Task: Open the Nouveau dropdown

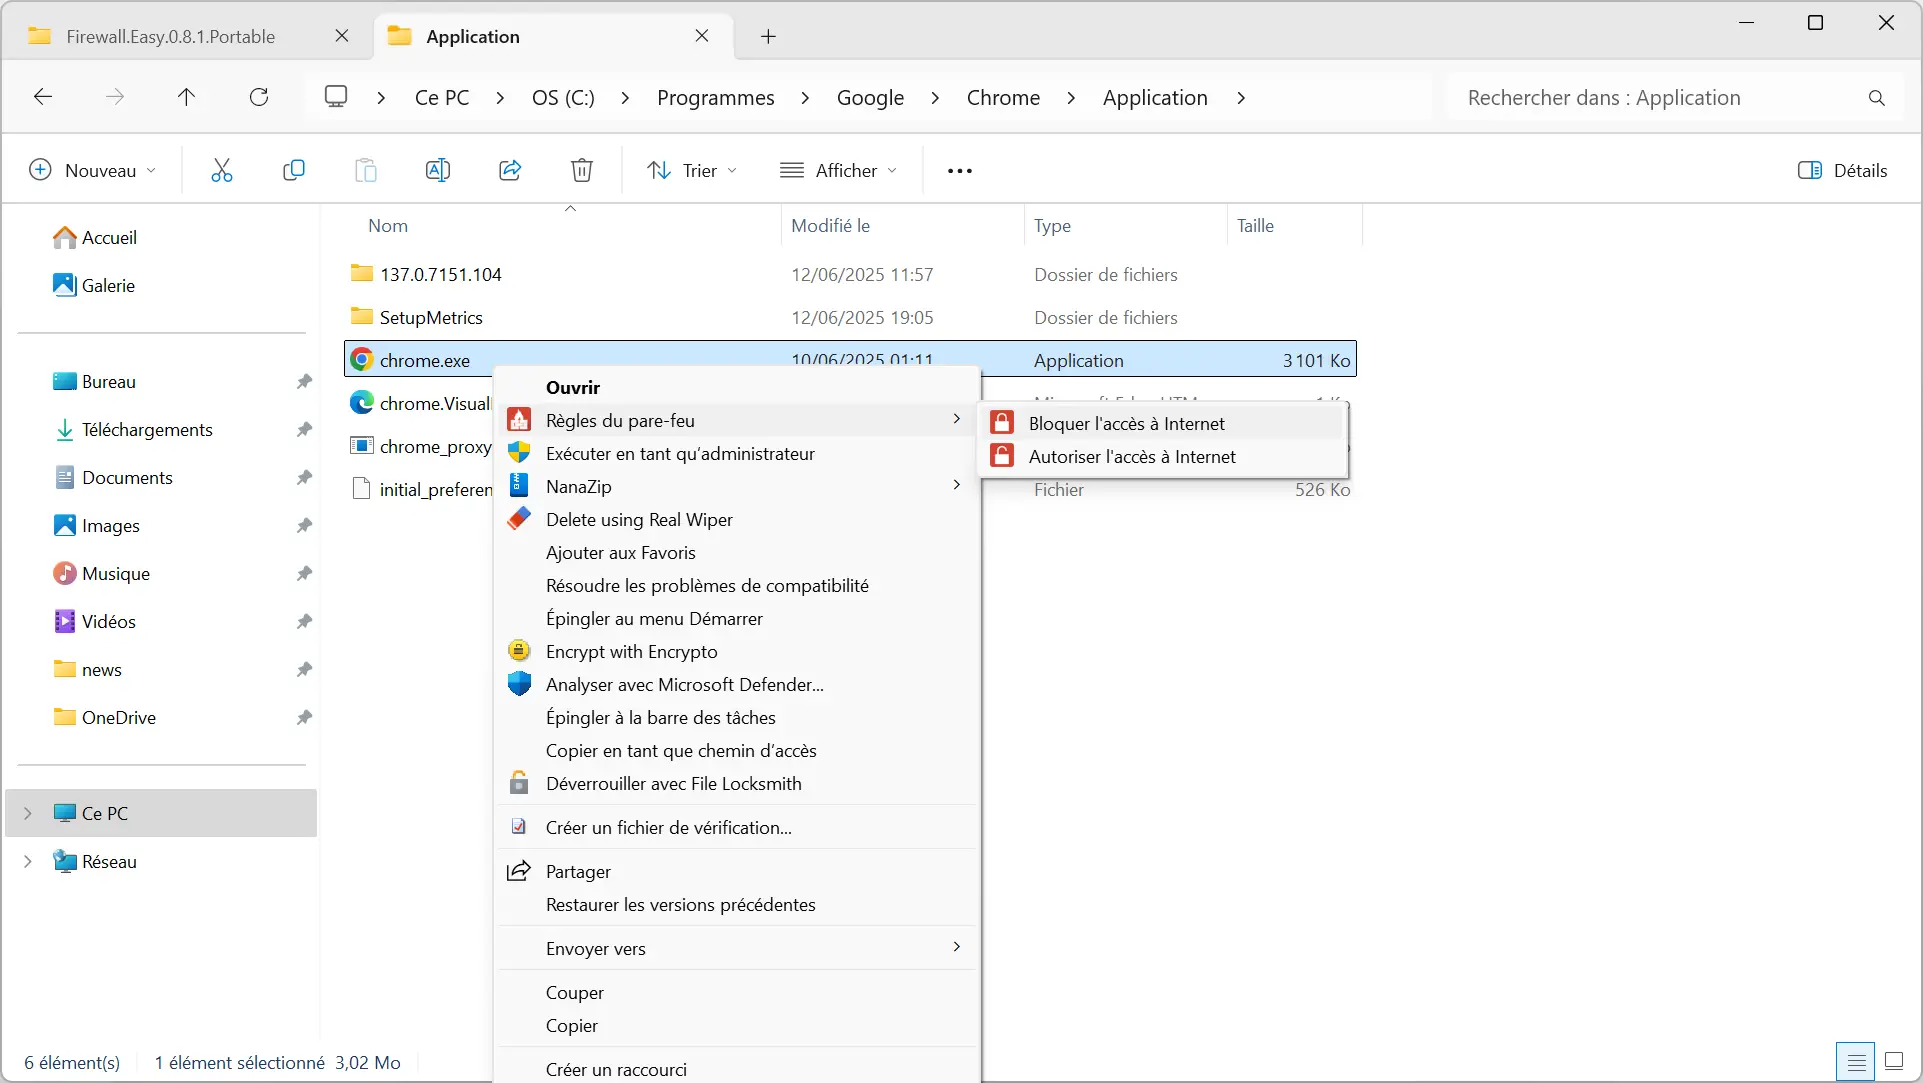Action: click(94, 170)
